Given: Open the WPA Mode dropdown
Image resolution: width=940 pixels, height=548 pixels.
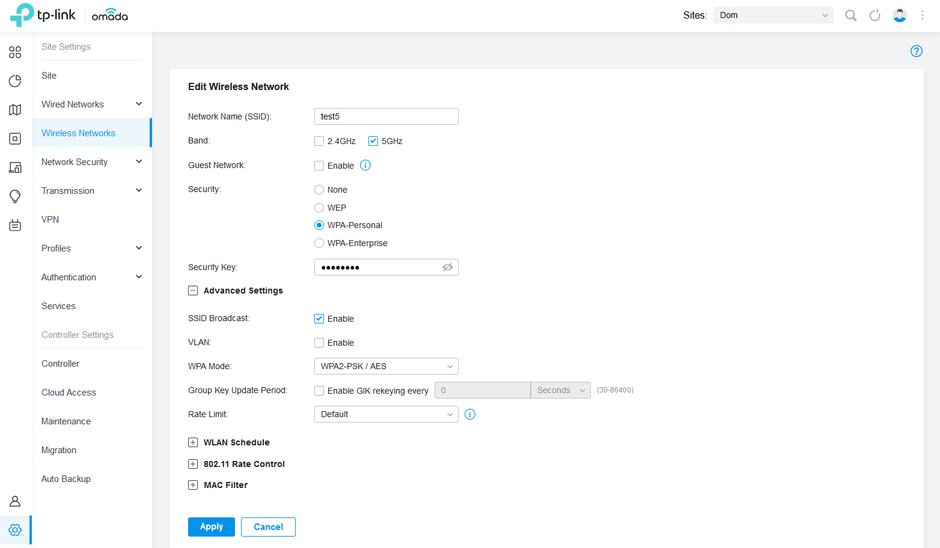Looking at the screenshot, I should pos(386,366).
